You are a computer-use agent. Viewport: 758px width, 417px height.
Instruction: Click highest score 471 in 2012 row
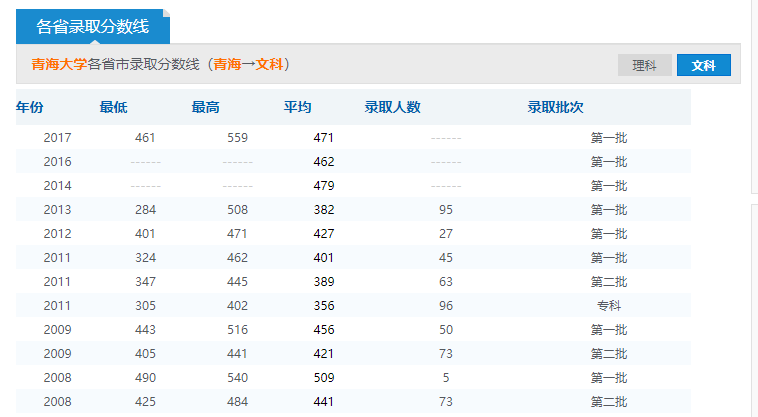[237, 234]
